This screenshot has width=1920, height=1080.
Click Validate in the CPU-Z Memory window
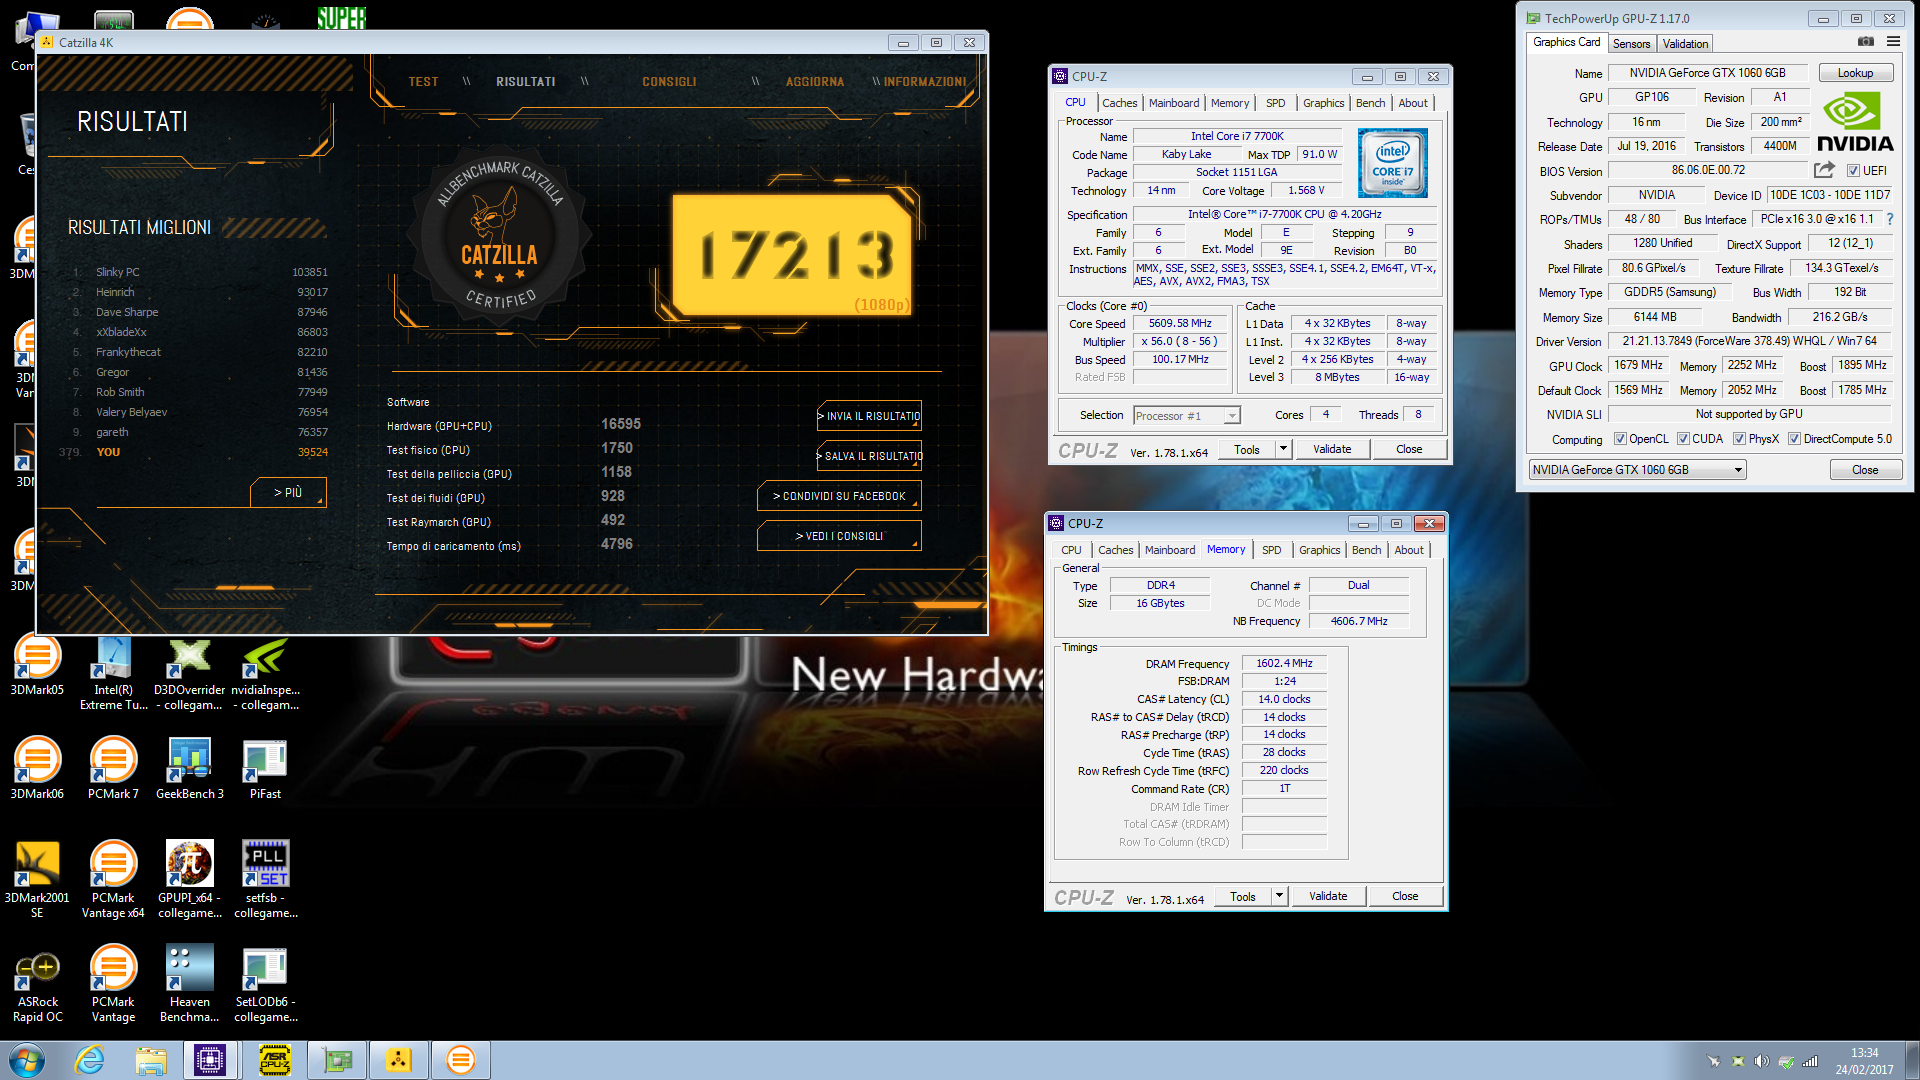tap(1328, 896)
